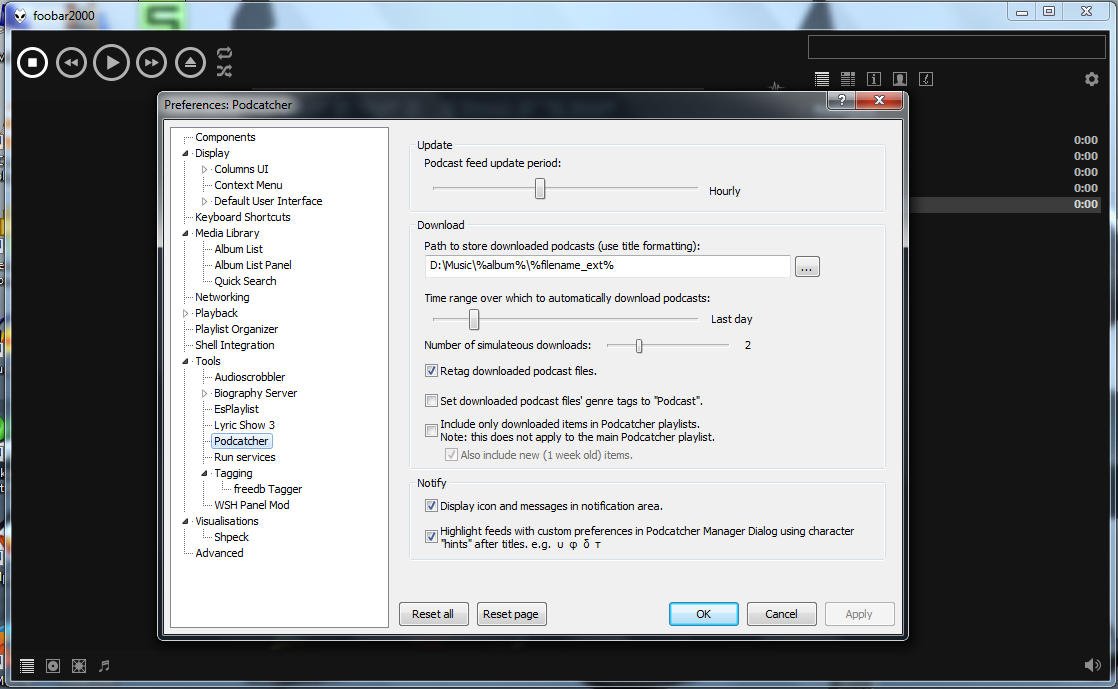
Task: Open the Lyric Show 3 preferences page
Action: 244,425
